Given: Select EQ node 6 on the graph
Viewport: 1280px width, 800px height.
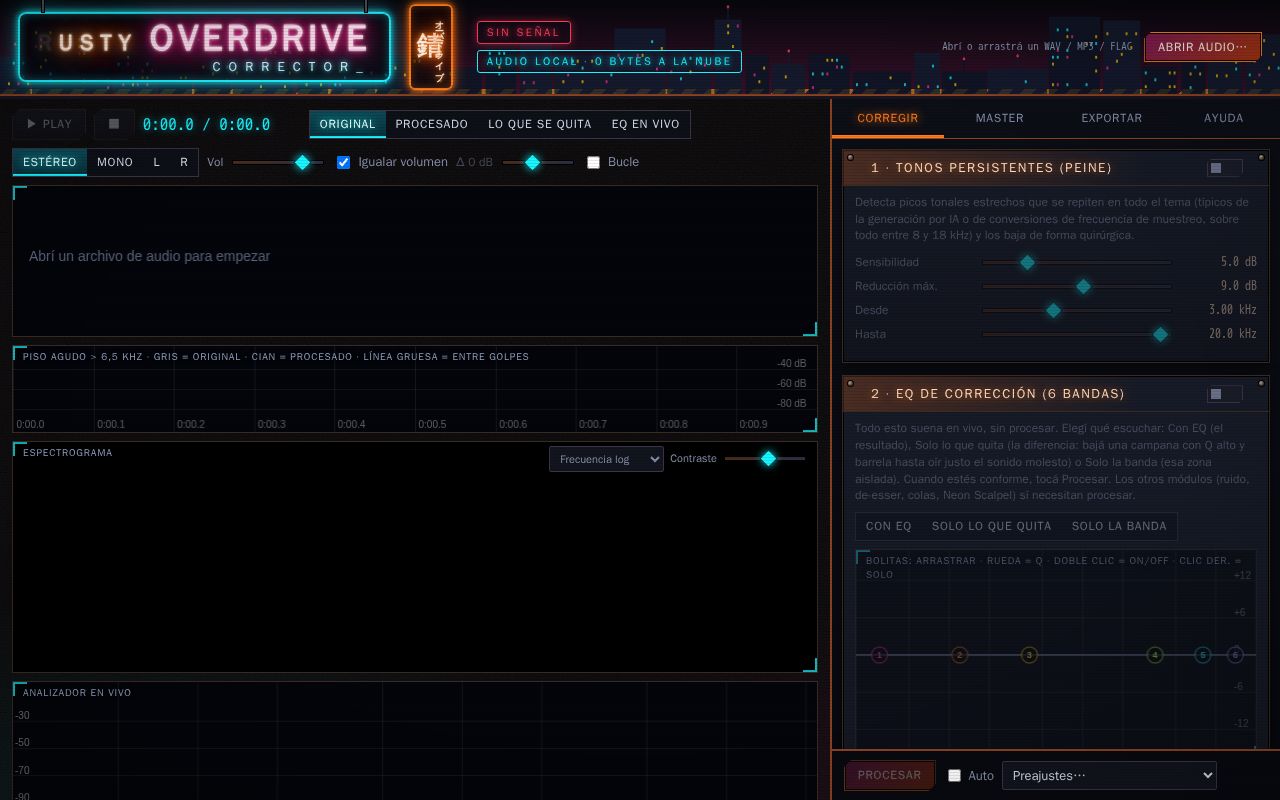Looking at the screenshot, I should coord(1235,655).
